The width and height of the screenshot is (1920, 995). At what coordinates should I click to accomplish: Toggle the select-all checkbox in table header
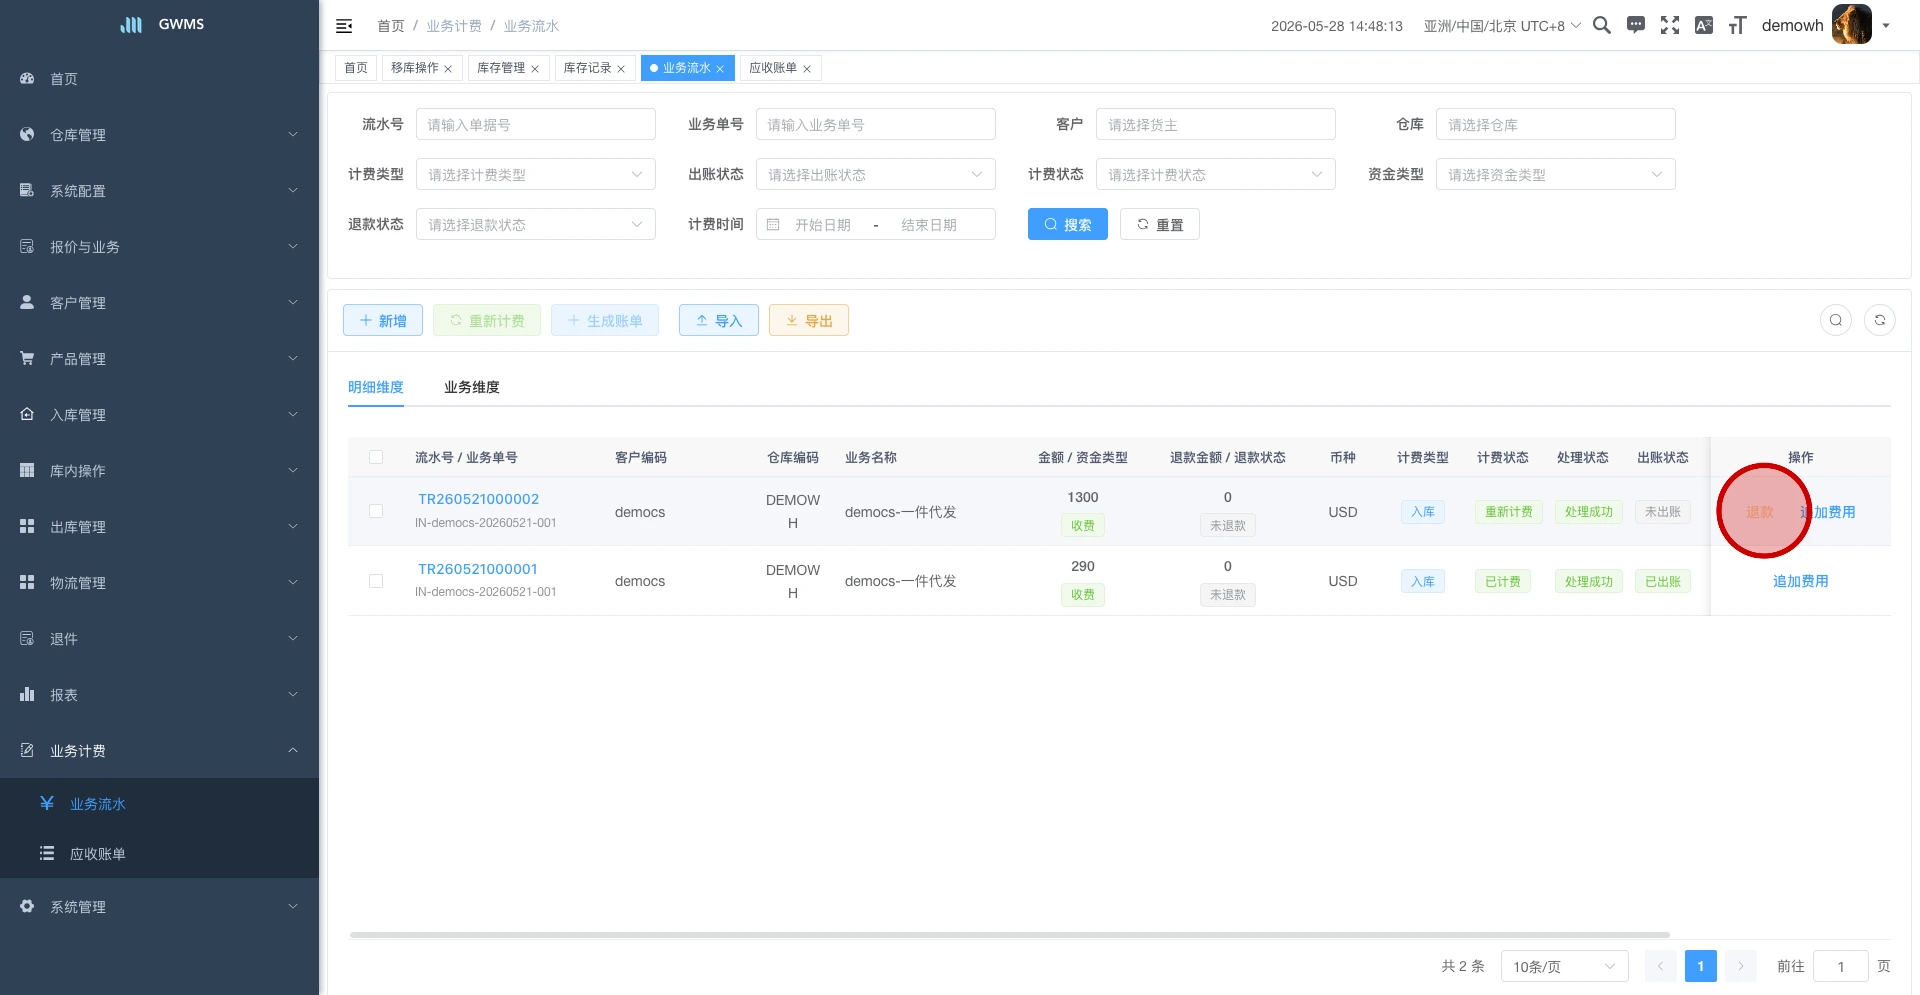[376, 457]
